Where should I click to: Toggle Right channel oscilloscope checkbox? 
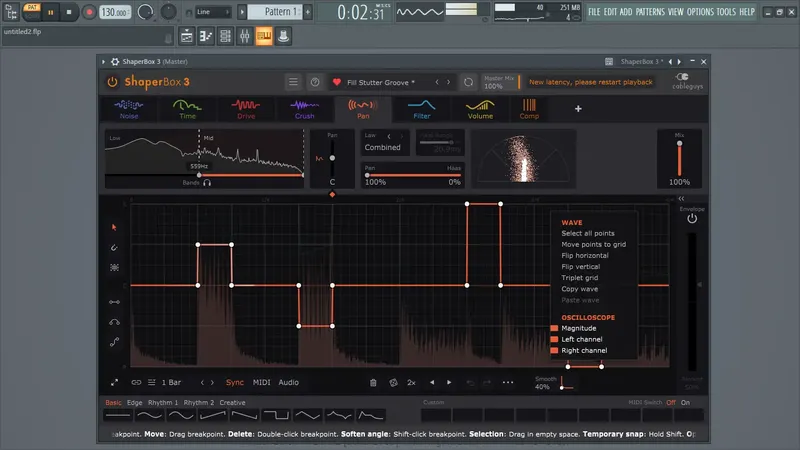click(x=554, y=351)
